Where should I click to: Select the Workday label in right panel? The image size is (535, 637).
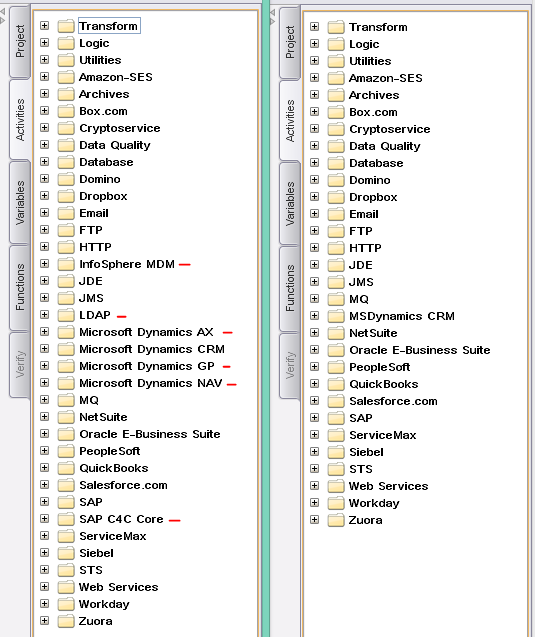(374, 503)
